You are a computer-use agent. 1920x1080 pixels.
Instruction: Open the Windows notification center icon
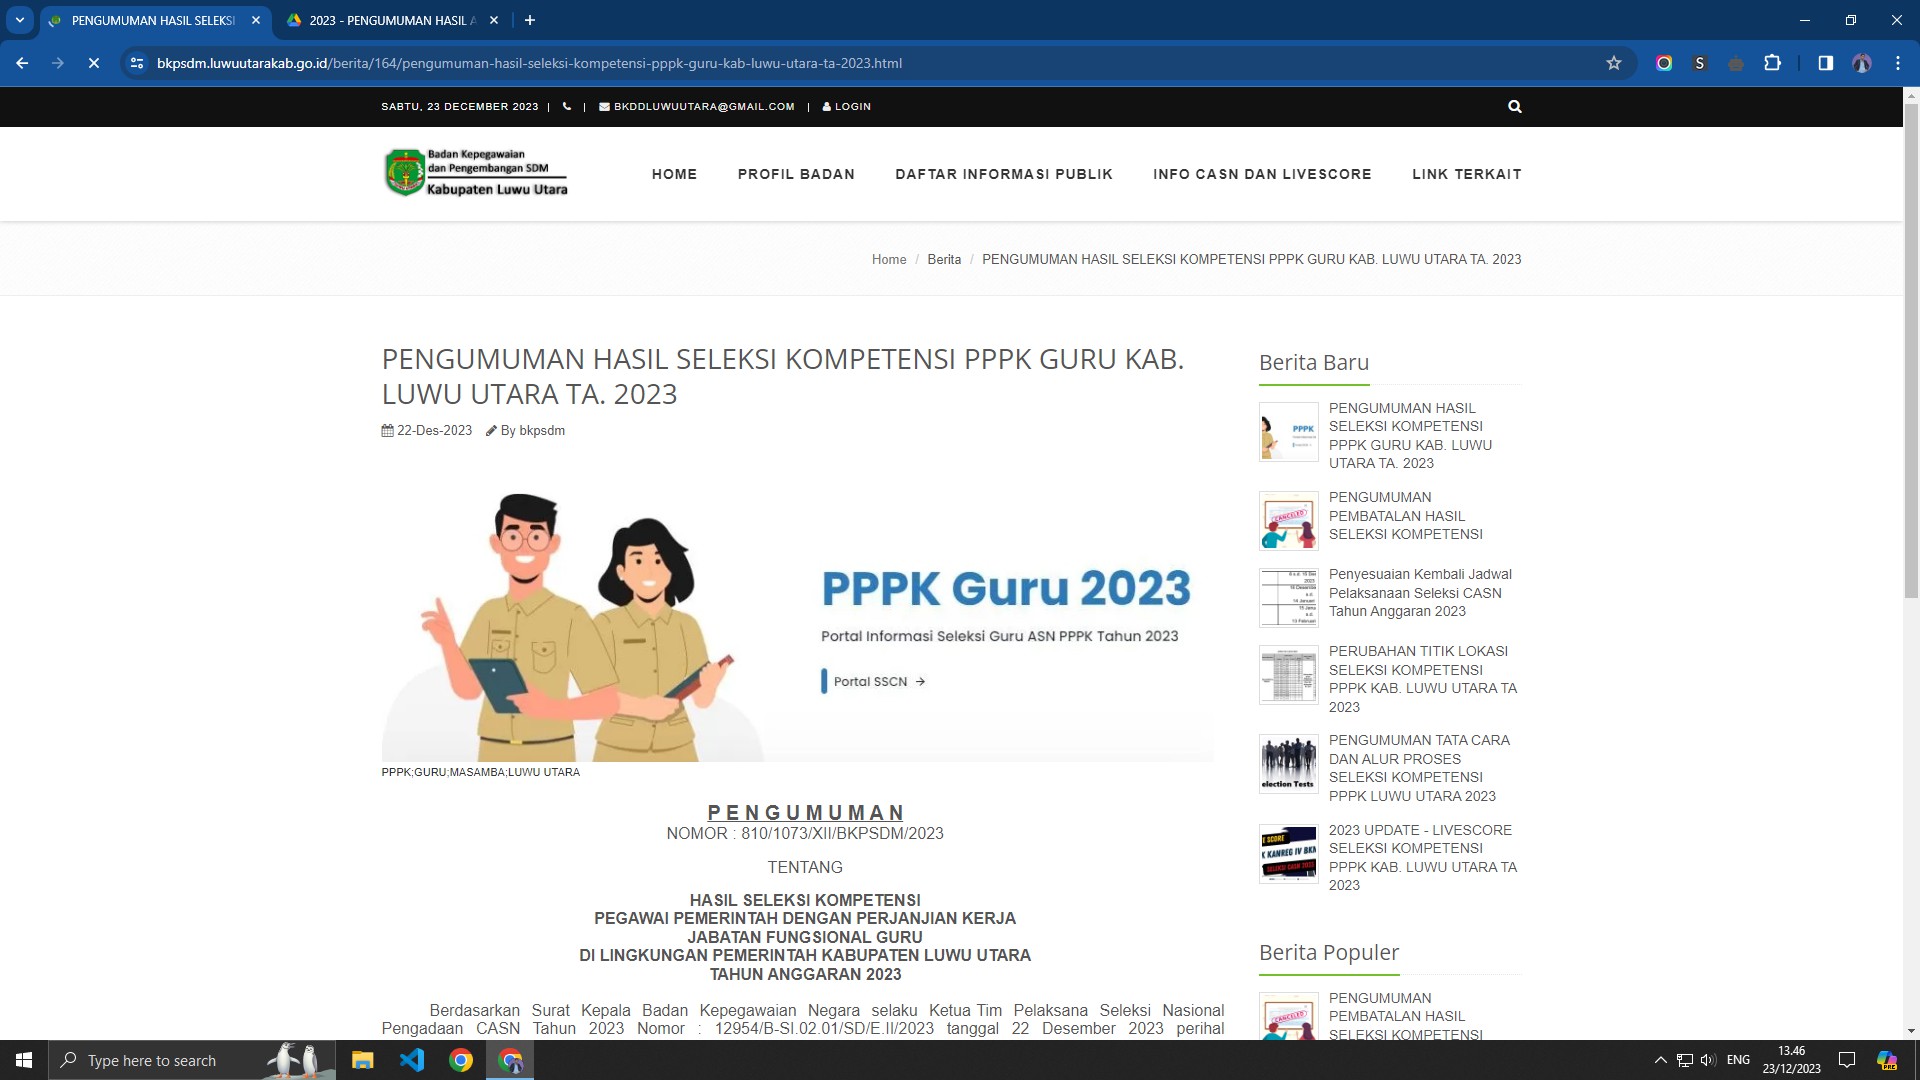point(1847,1060)
